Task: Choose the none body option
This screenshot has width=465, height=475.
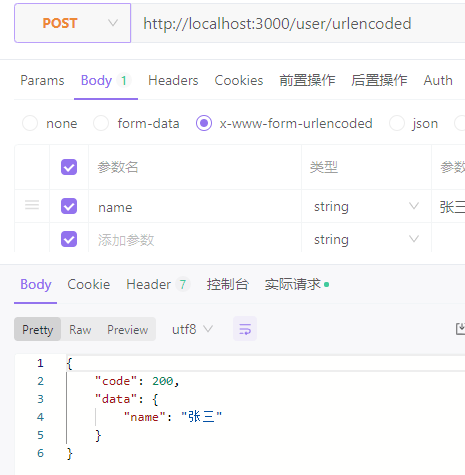Action: pos(30,123)
